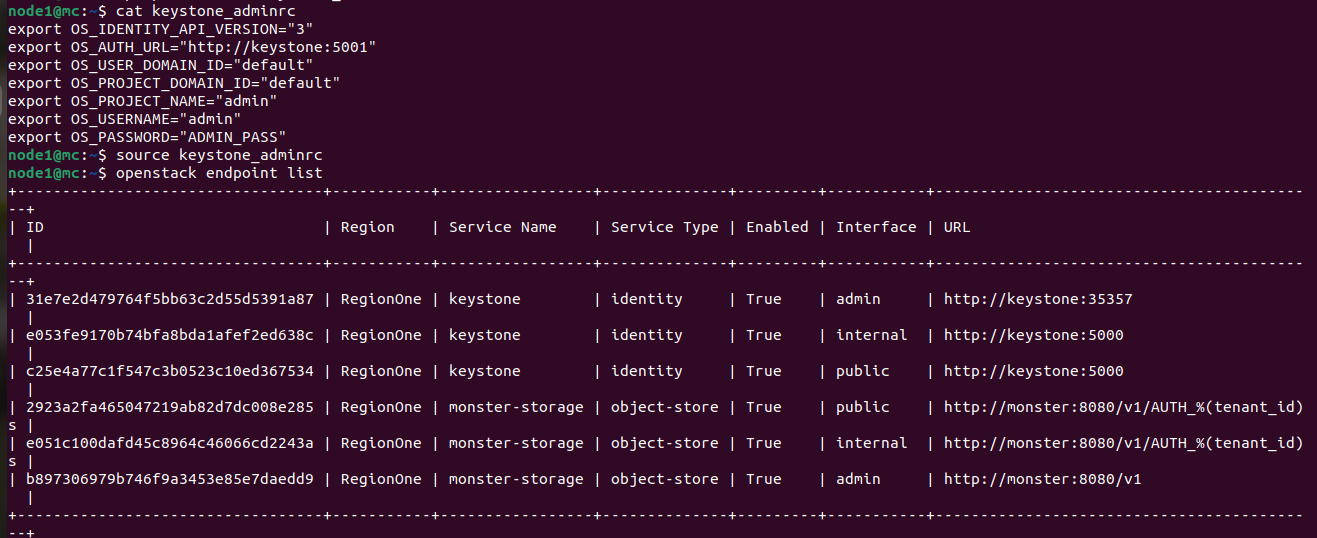The width and height of the screenshot is (1317, 538).
Task: Click the 'source keystone_adminrc' command
Action: (219, 155)
